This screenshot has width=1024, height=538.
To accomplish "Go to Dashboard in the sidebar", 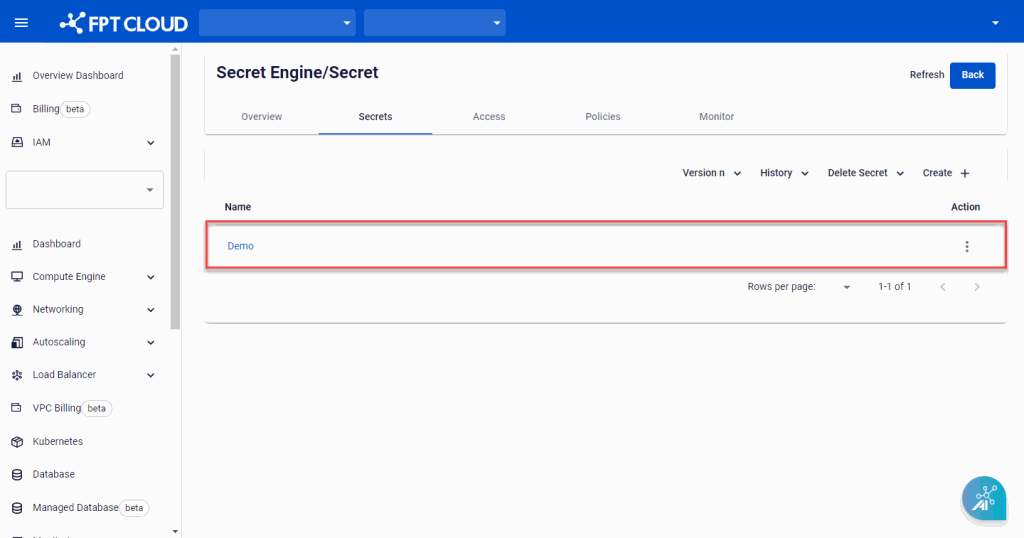I will coord(57,244).
